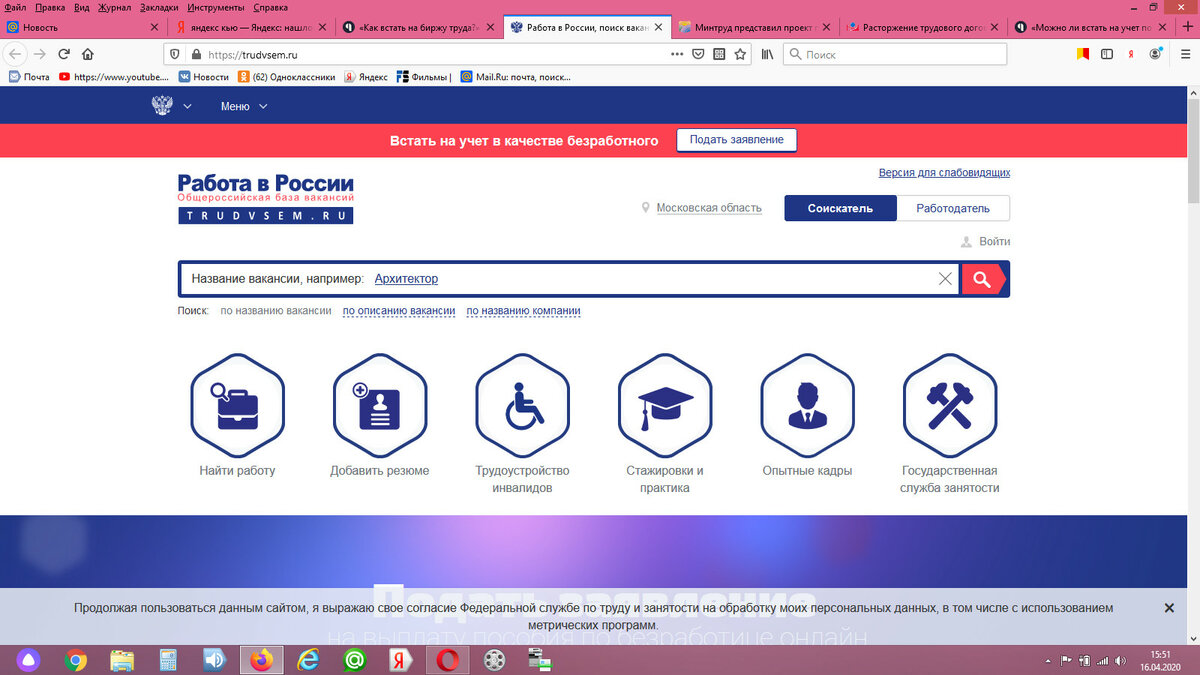Switch to Как встать на биржу труда tab
The height and width of the screenshot is (675, 1200).
click(x=417, y=27)
